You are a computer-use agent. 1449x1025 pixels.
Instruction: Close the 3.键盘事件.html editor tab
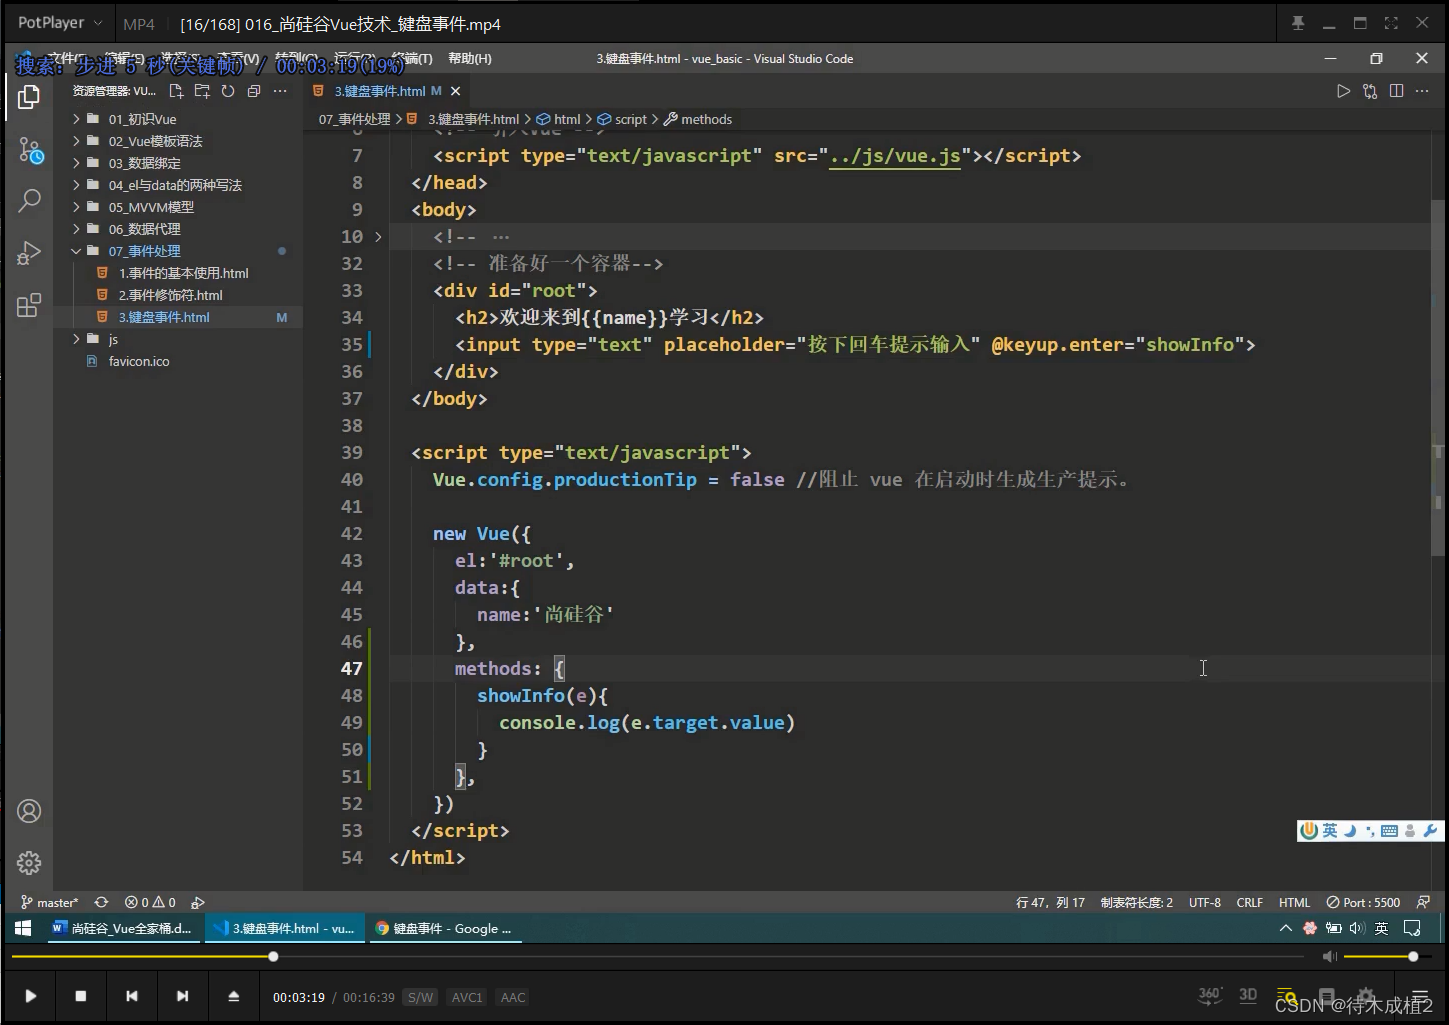(456, 91)
